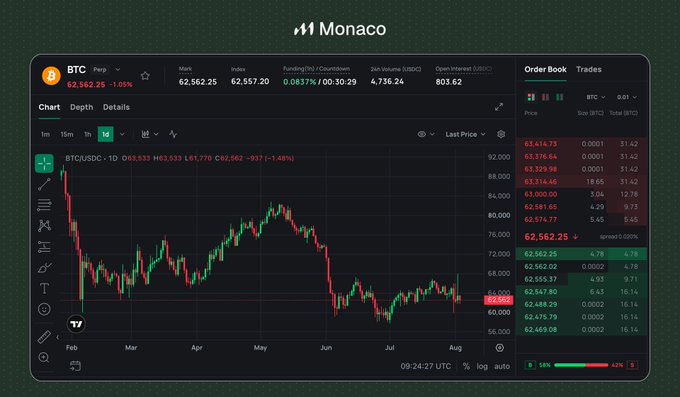
Task: Open the candlestick chart type dropdown
Action: pos(149,134)
